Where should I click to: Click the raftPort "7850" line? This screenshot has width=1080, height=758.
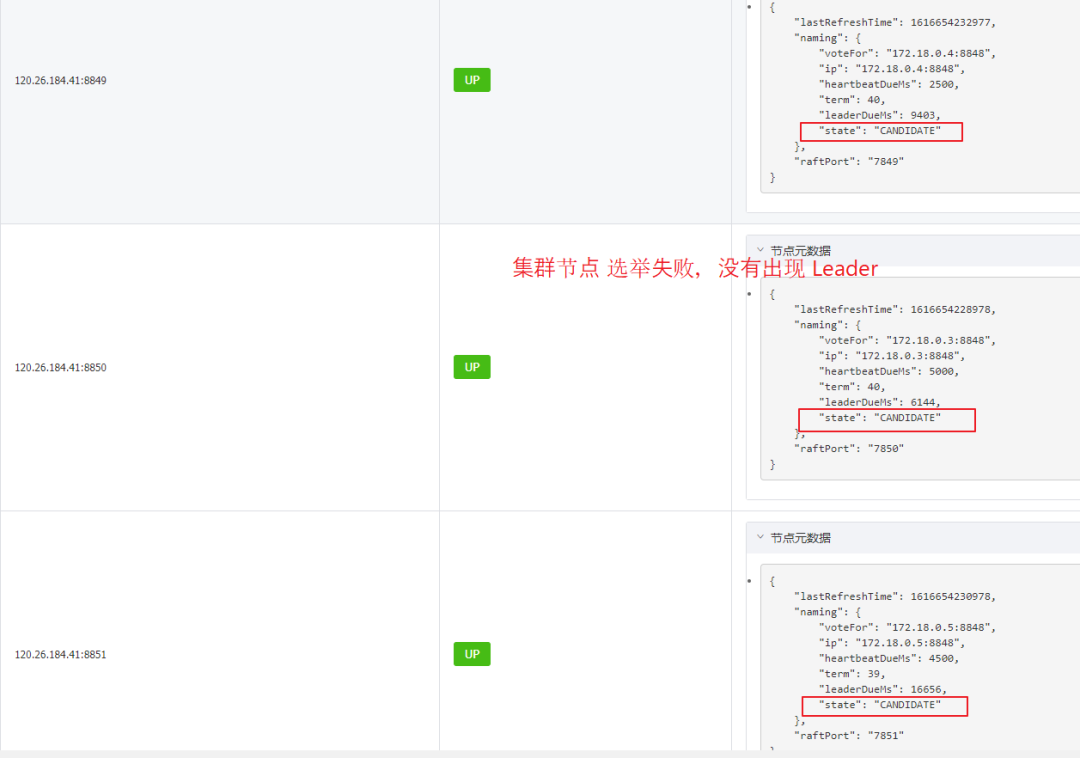pos(849,449)
